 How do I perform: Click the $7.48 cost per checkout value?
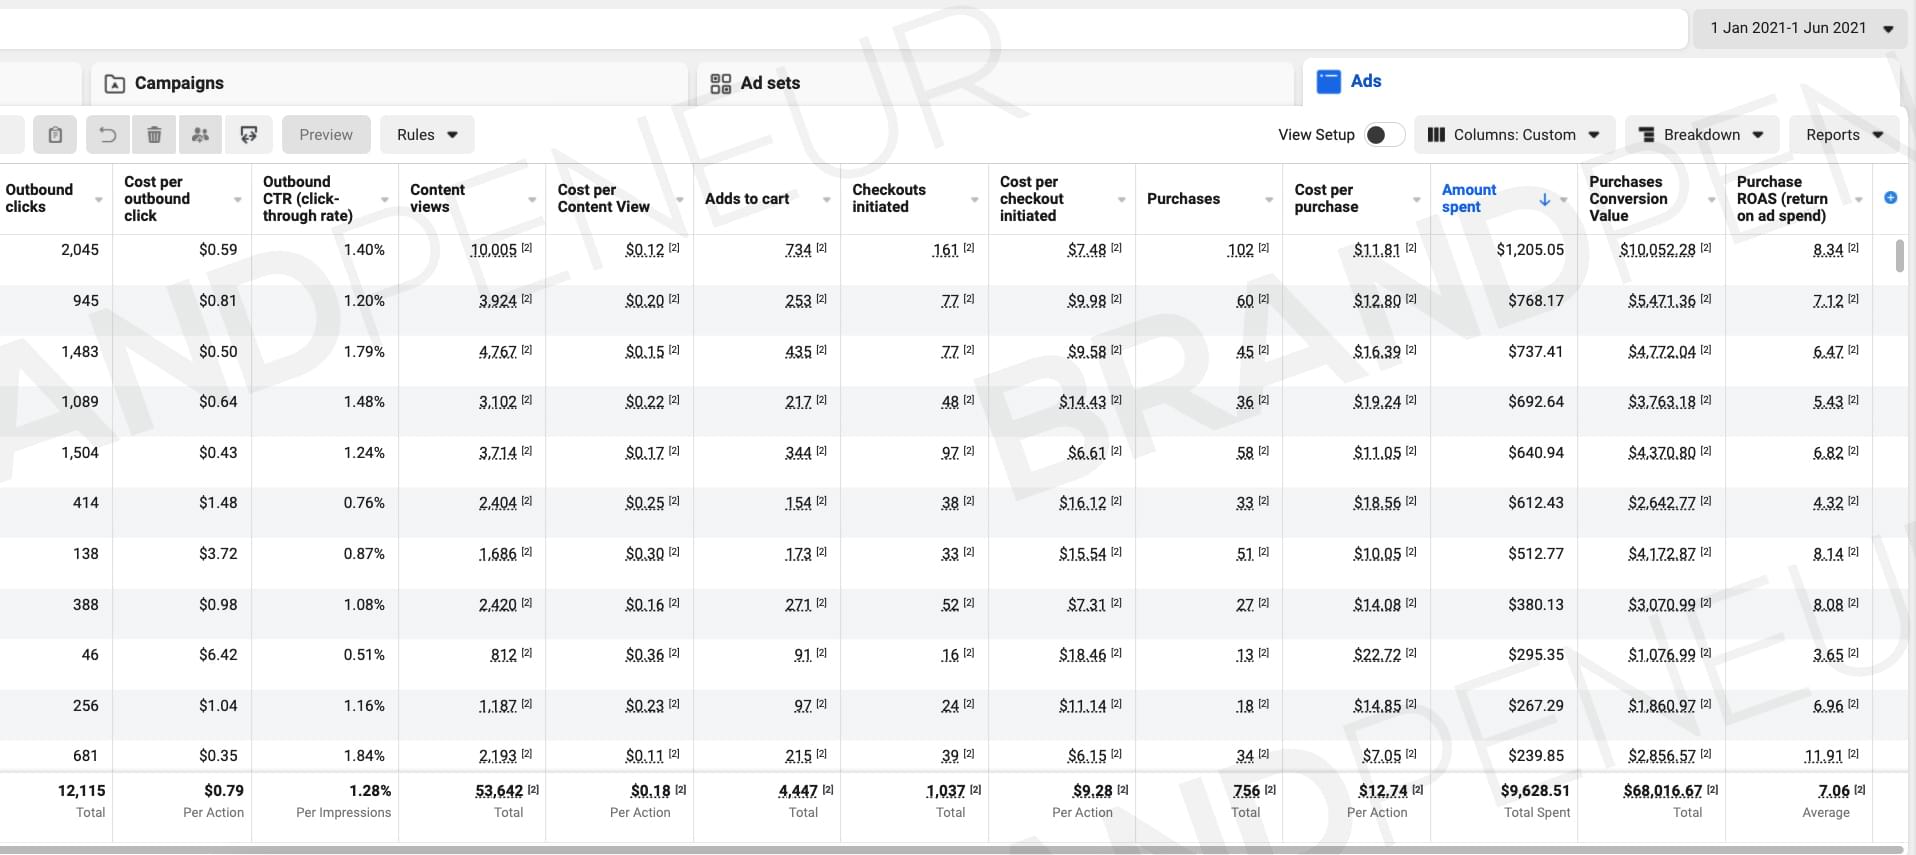1087,250
